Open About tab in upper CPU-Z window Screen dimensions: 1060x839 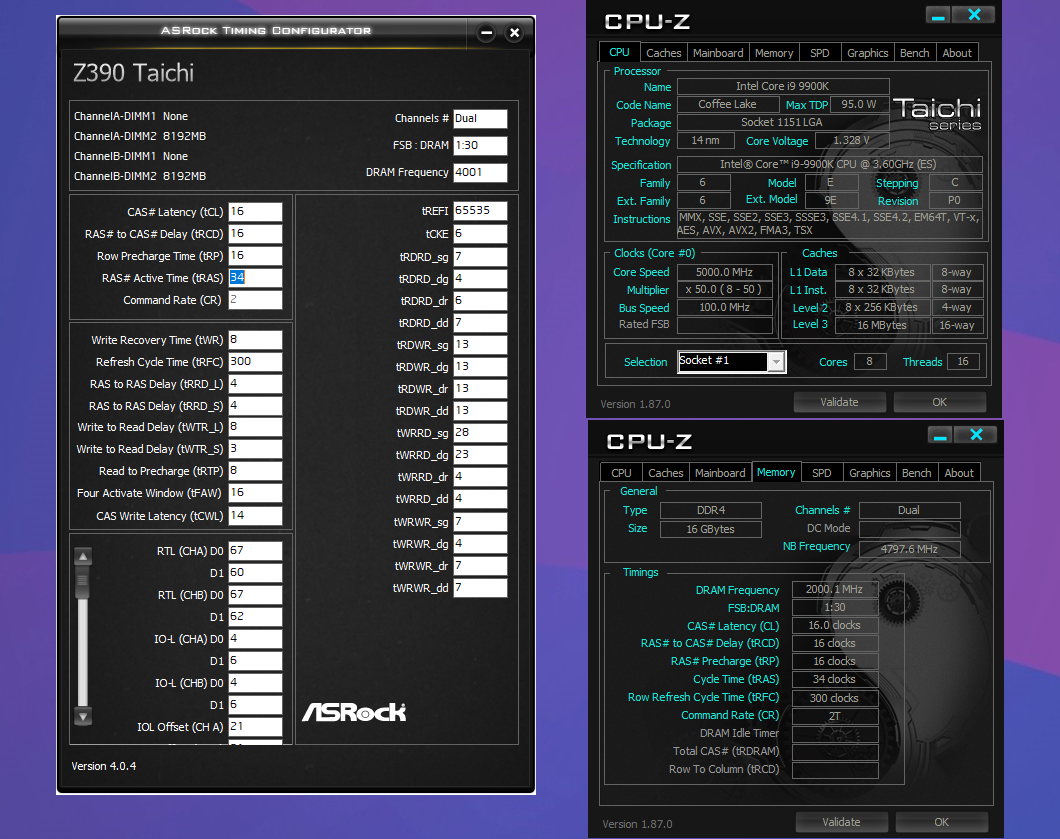point(957,53)
